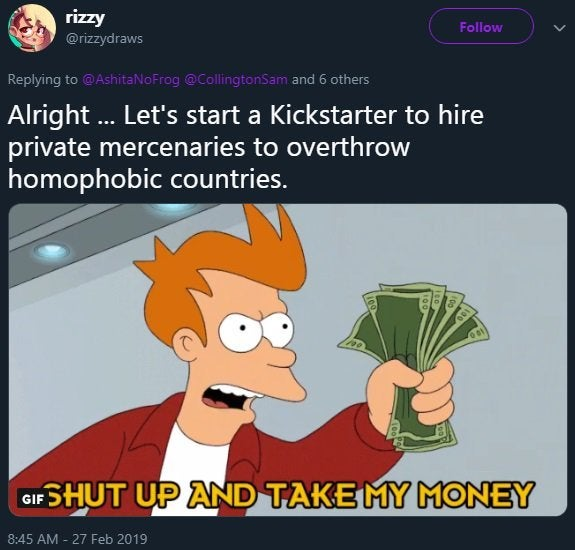Click the words 'homophobic countries' in tweet
Image resolution: width=575 pixels, height=550 pixels.
(147, 179)
